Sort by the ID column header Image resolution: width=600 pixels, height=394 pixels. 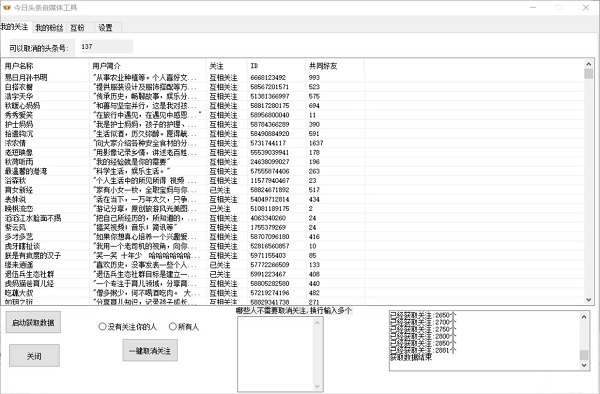coord(277,66)
